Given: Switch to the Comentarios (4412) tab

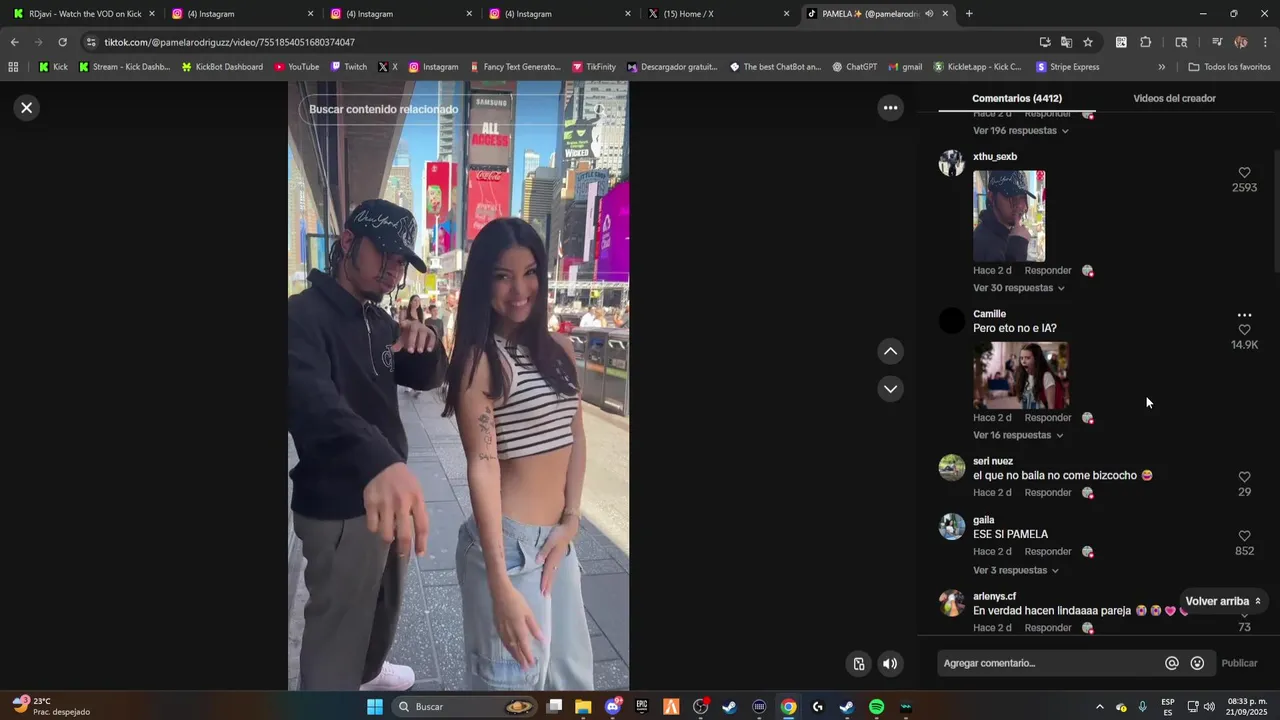Looking at the screenshot, I should [1017, 98].
